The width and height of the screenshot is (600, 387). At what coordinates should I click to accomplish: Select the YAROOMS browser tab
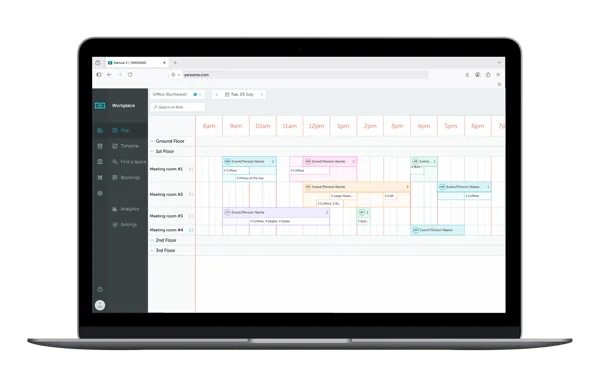point(137,62)
